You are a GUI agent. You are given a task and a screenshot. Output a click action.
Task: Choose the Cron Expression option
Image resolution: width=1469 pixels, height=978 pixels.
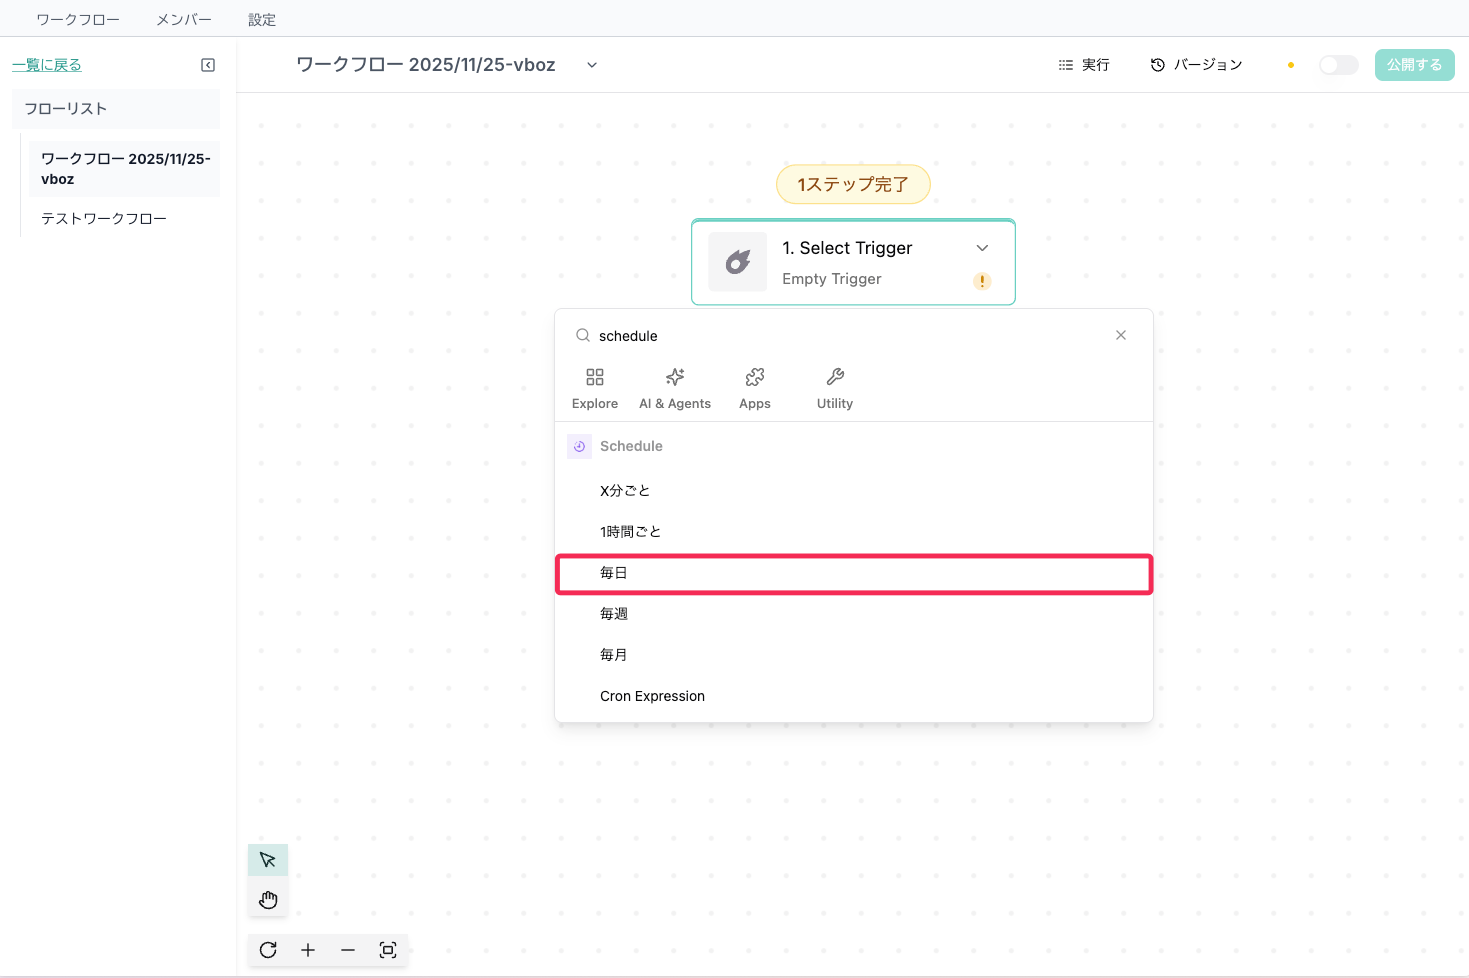point(854,696)
